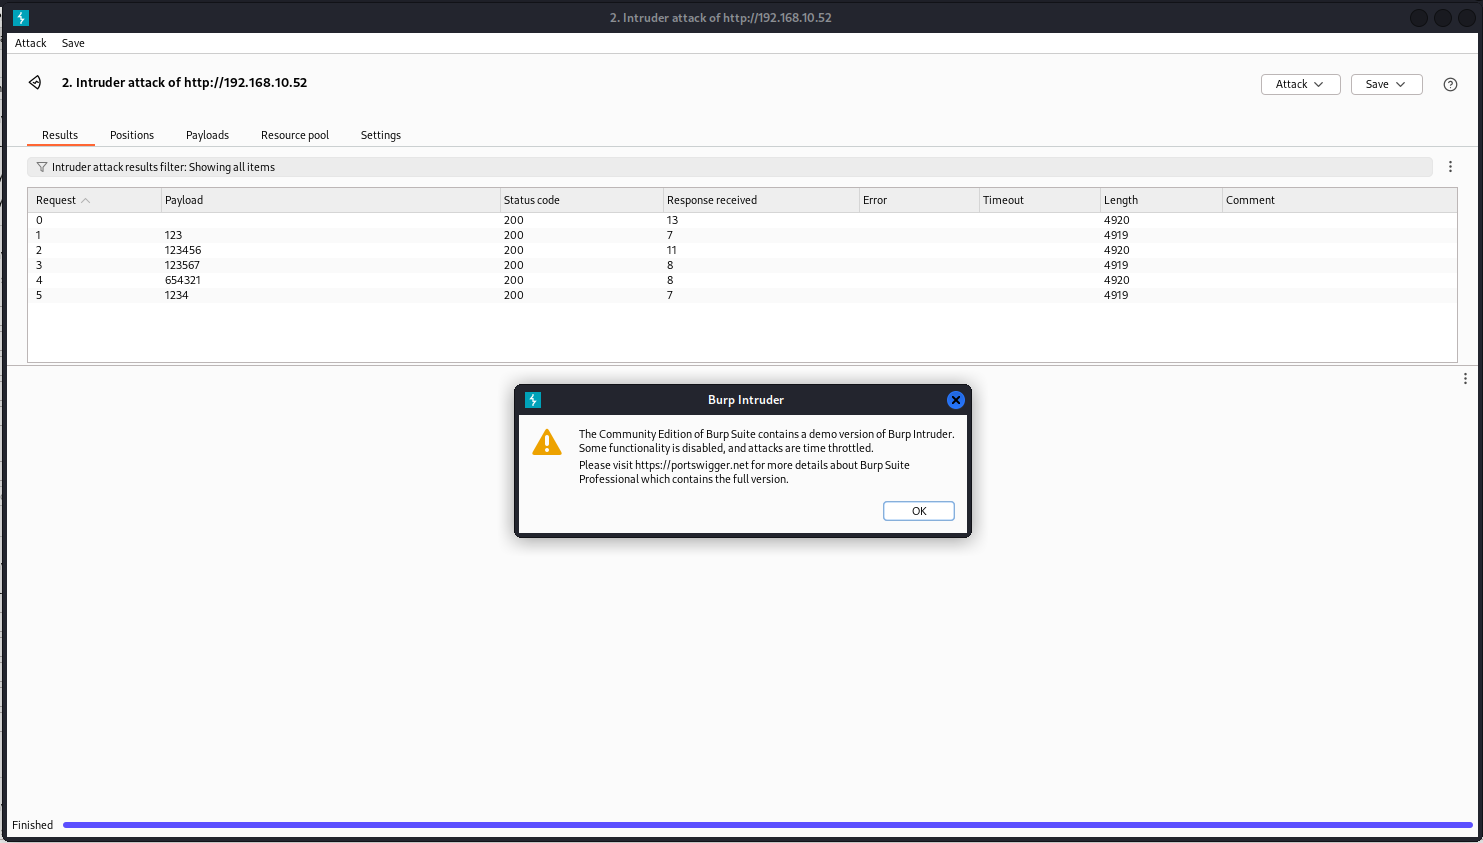Image resolution: width=1483 pixels, height=843 pixels.
Task: Sort by the Payload column header
Action: 330,200
